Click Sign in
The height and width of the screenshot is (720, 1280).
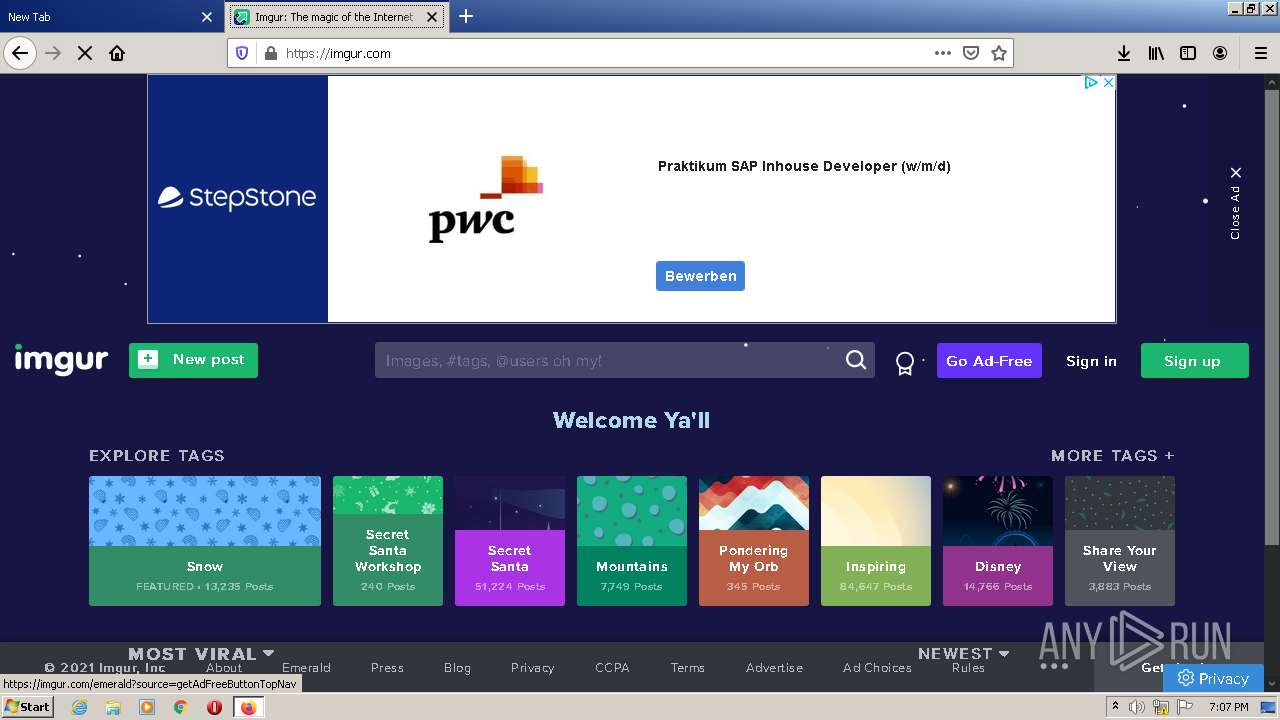pyautogui.click(x=1091, y=361)
